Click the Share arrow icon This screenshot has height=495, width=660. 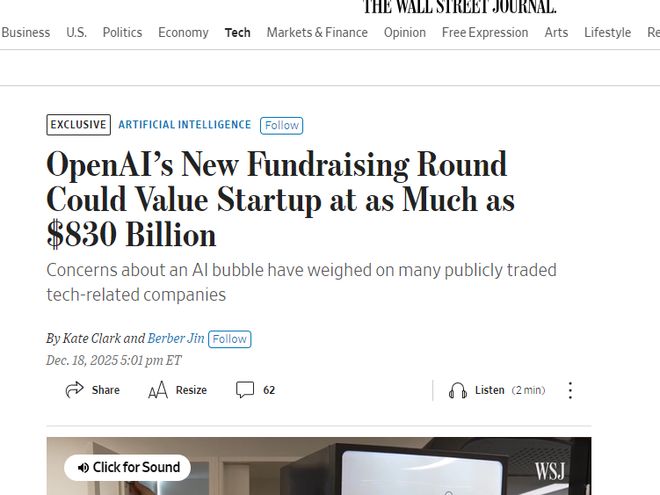[74, 390]
